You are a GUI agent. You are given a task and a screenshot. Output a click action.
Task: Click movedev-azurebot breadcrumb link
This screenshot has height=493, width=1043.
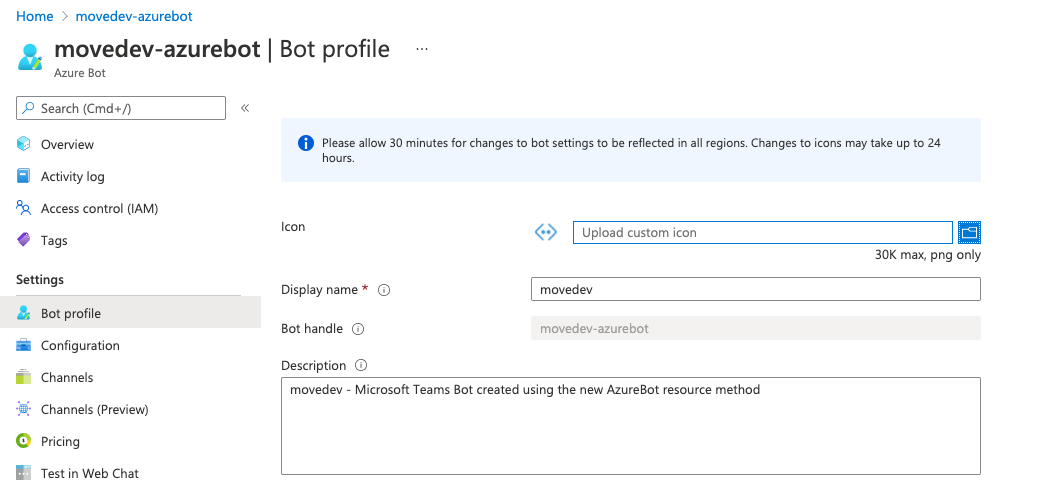134,16
